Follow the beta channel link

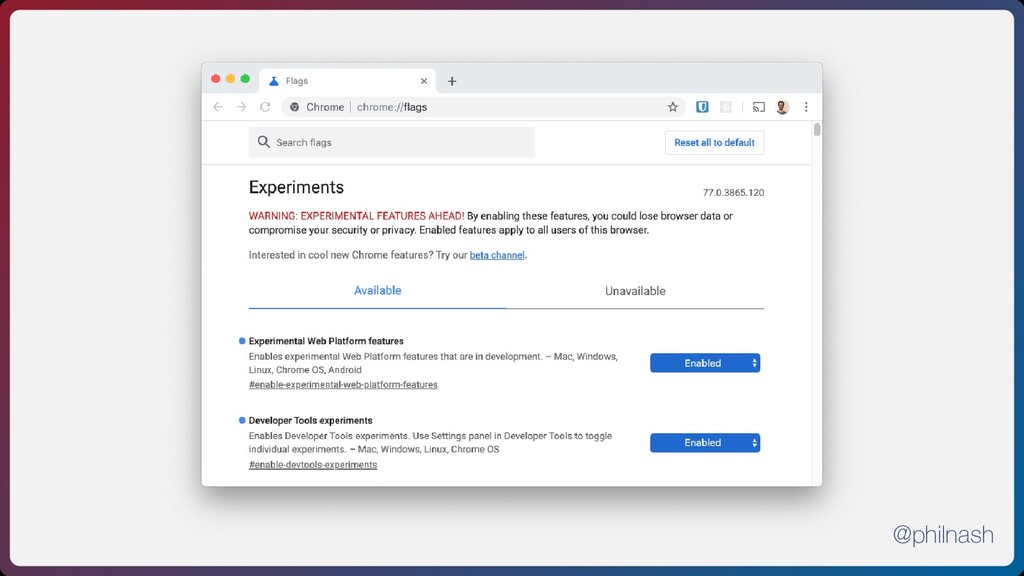497,255
